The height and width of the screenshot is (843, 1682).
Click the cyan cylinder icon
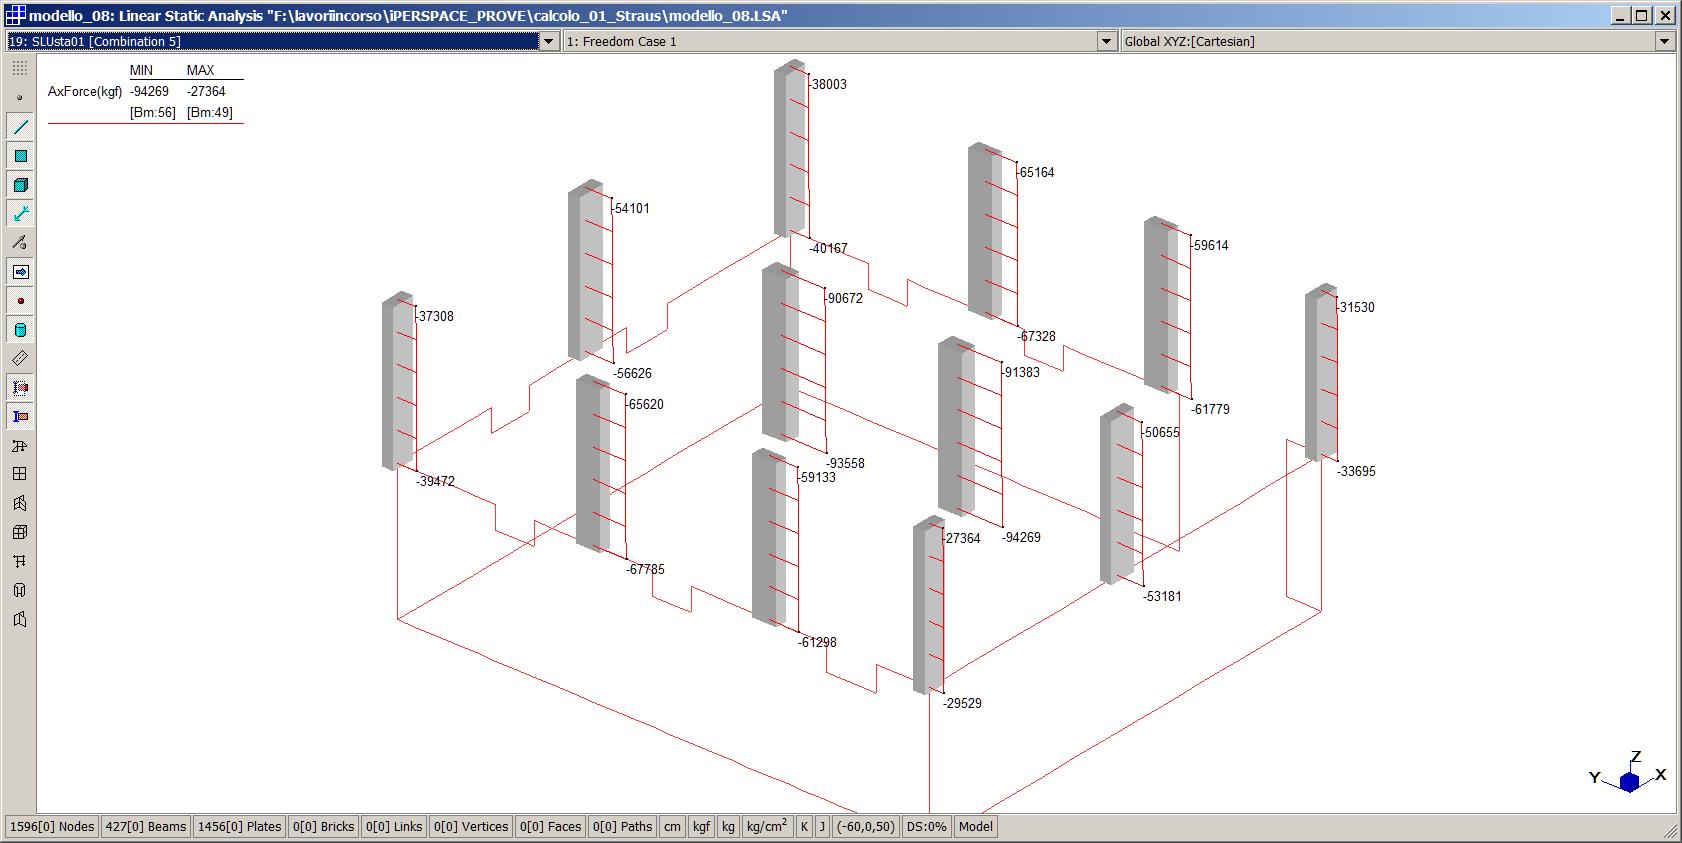(20, 330)
